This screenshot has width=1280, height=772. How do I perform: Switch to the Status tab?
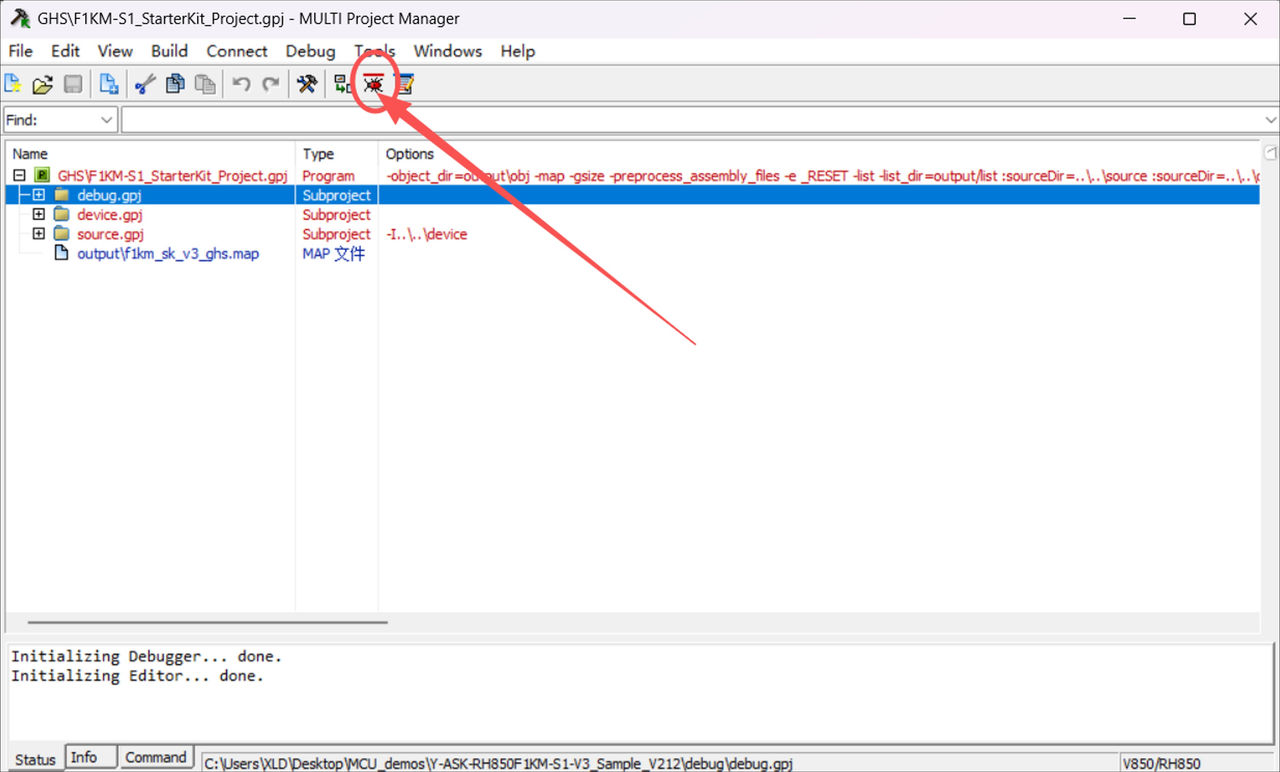35,759
